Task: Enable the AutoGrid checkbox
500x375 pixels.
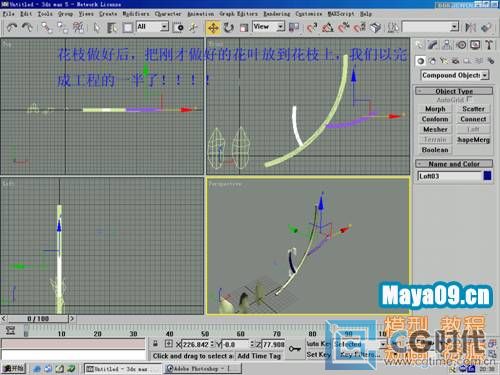Action: pos(469,99)
